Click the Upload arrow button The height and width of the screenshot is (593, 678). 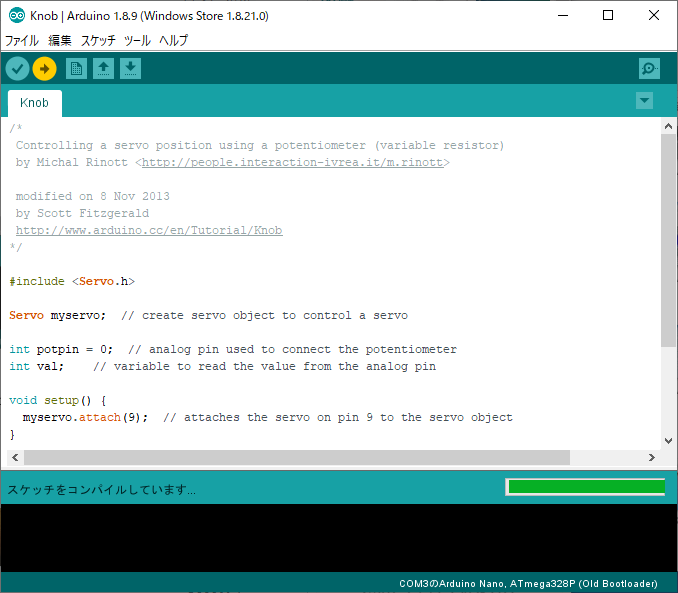[x=45, y=69]
